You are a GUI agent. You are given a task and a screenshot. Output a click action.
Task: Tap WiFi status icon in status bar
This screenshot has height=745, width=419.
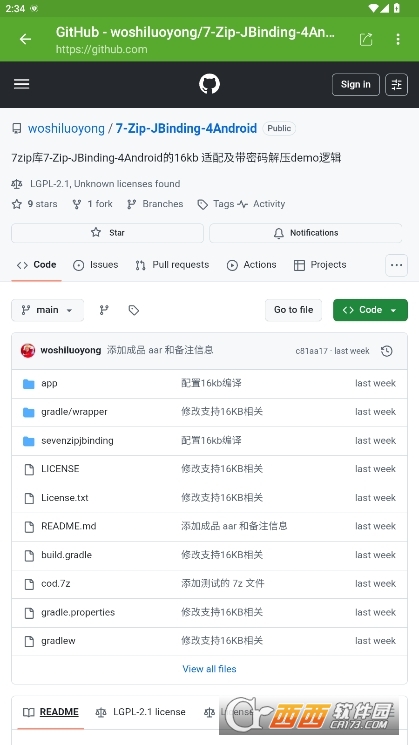click(x=374, y=8)
